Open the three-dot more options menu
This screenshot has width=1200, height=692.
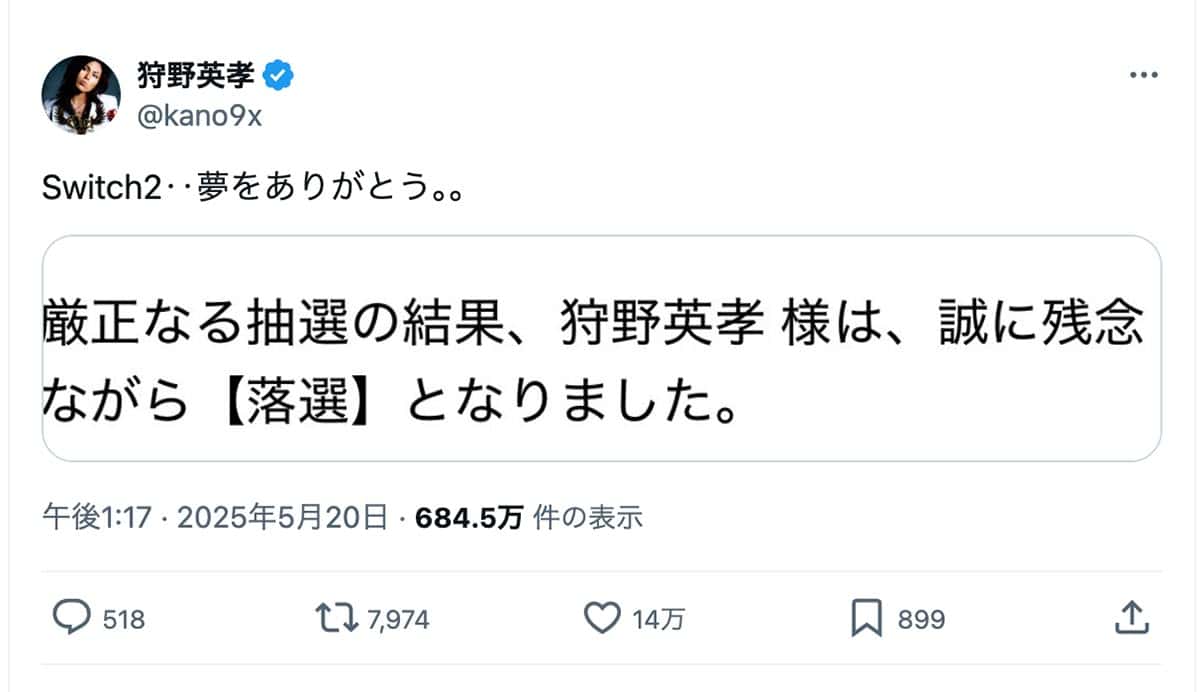click(x=1143, y=76)
